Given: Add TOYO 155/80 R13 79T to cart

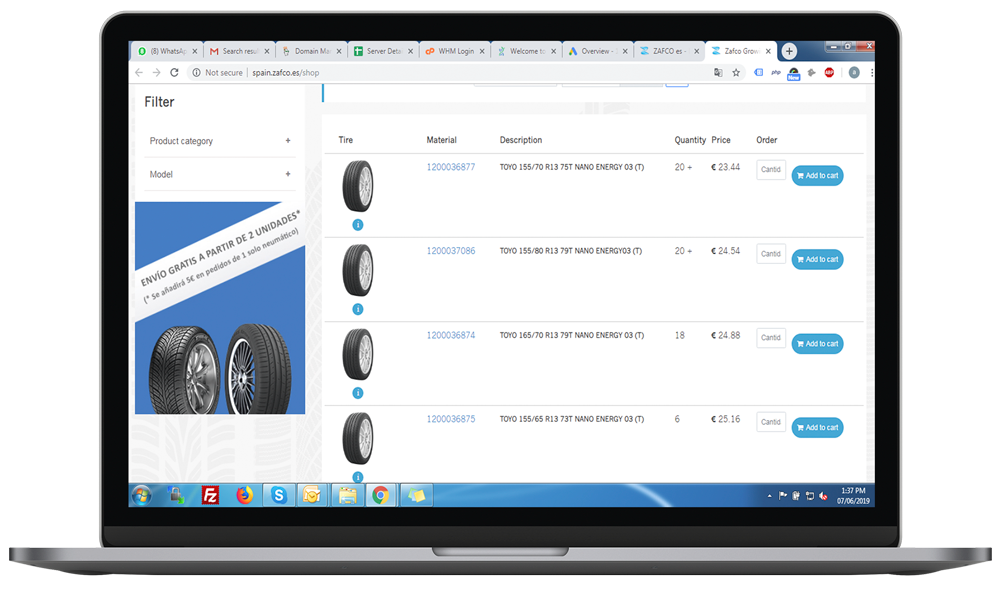Looking at the screenshot, I should click(817, 260).
